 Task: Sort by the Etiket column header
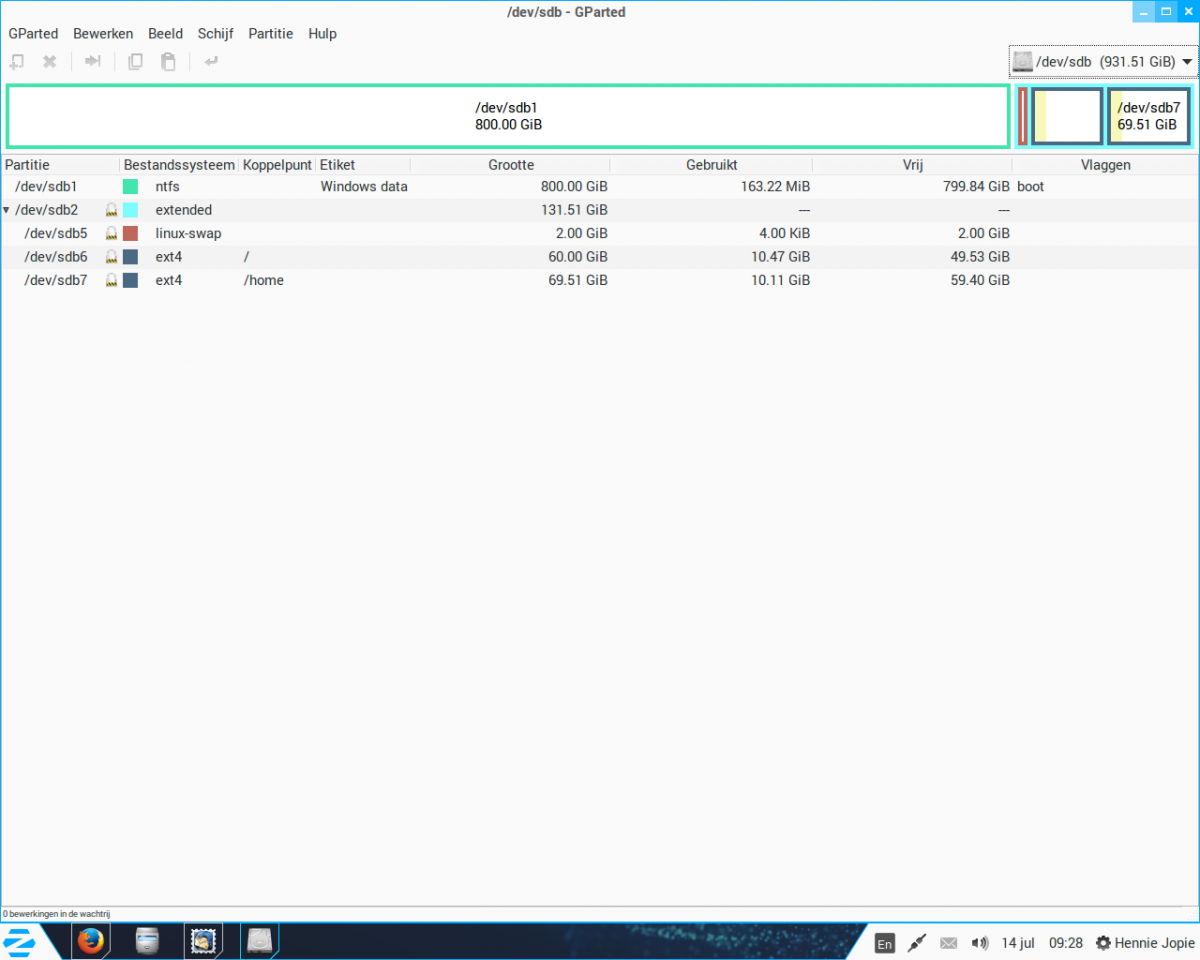(364, 165)
